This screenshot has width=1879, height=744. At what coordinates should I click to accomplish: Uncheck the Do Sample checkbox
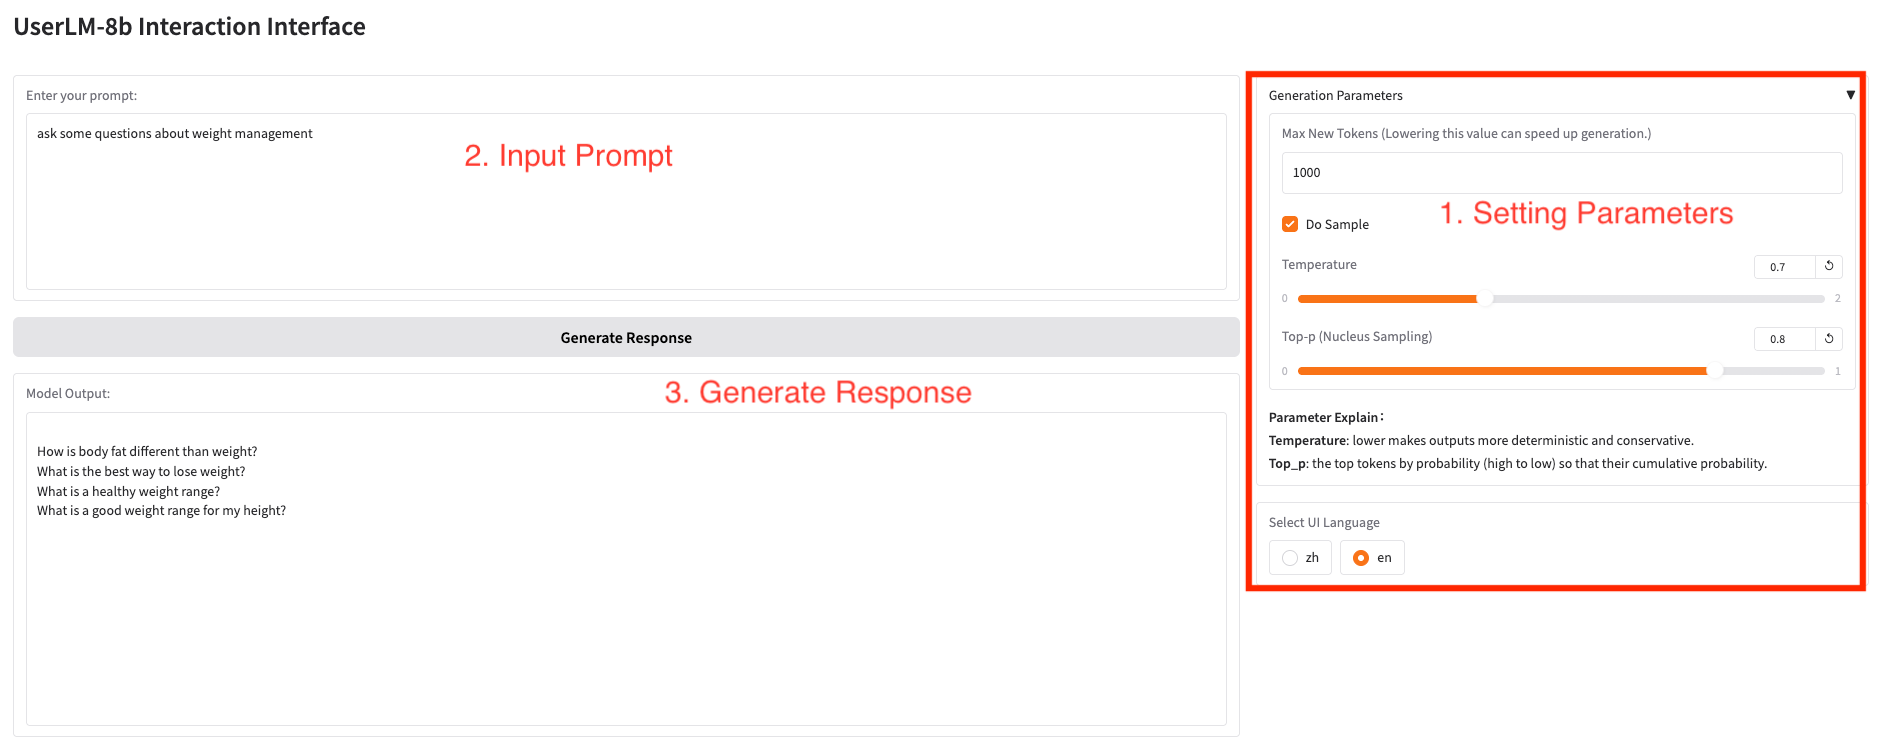[x=1290, y=224]
